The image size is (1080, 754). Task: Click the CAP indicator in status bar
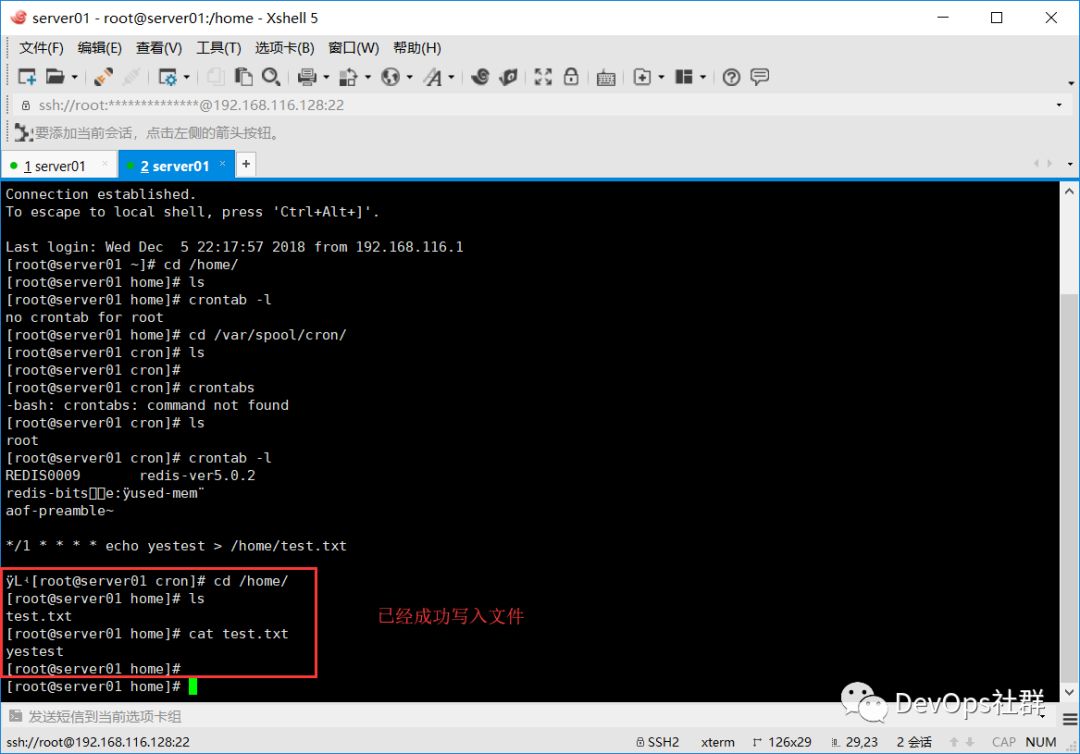tap(1004, 742)
